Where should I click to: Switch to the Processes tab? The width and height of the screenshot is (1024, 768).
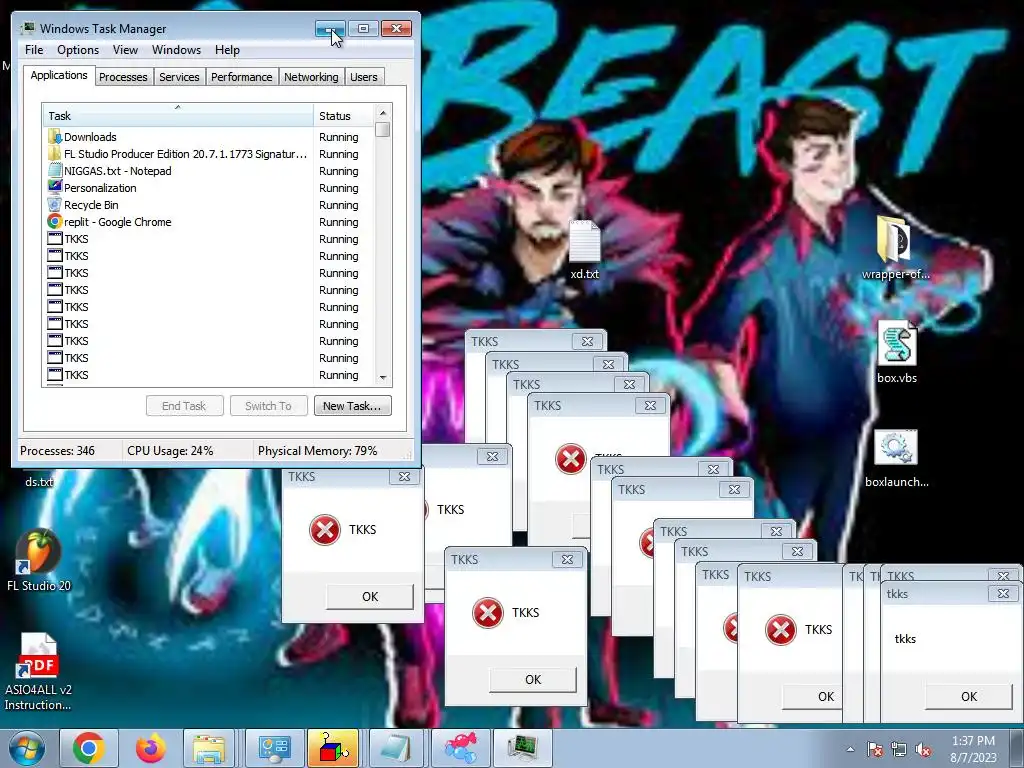click(123, 77)
